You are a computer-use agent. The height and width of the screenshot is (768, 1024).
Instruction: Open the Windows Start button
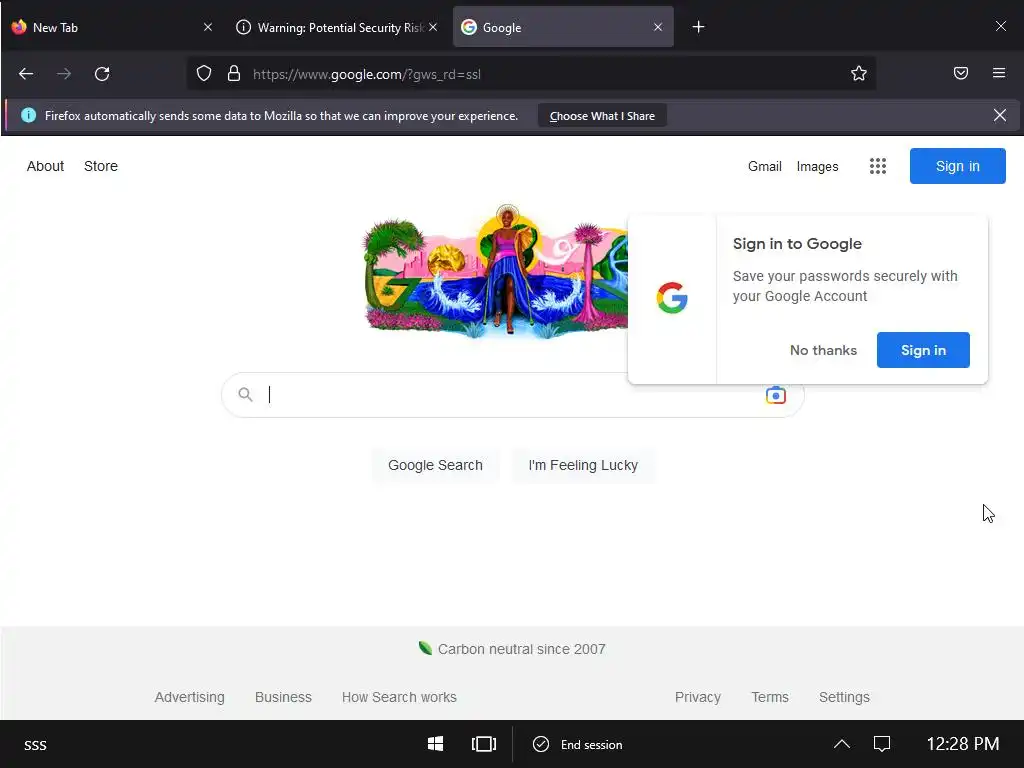click(x=436, y=744)
